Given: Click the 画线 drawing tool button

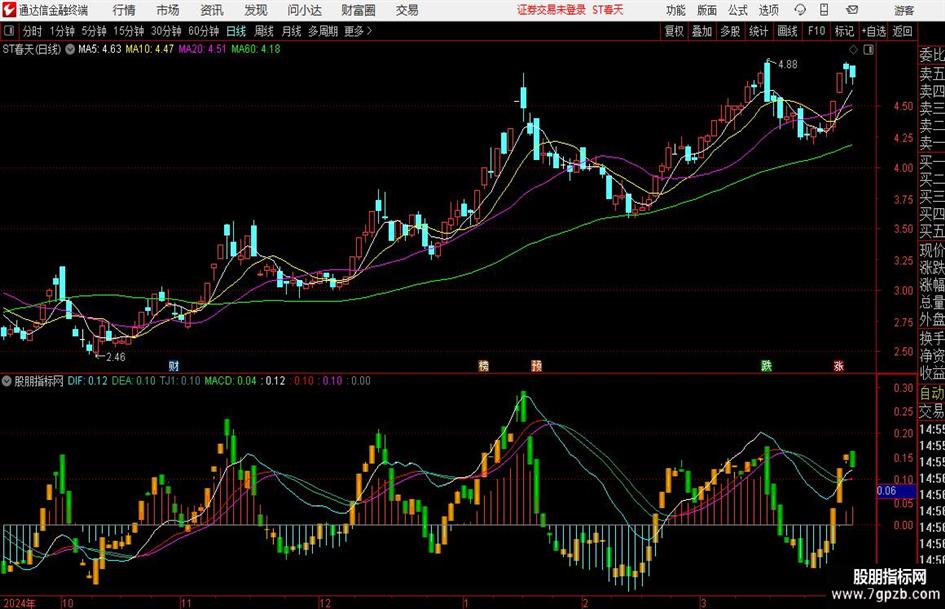Looking at the screenshot, I should pyautogui.click(x=787, y=31).
